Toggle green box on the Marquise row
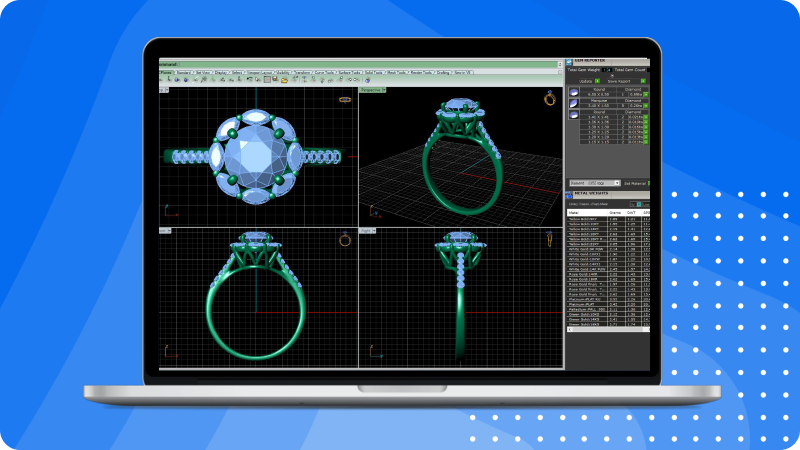This screenshot has height=450, width=800. [x=646, y=106]
